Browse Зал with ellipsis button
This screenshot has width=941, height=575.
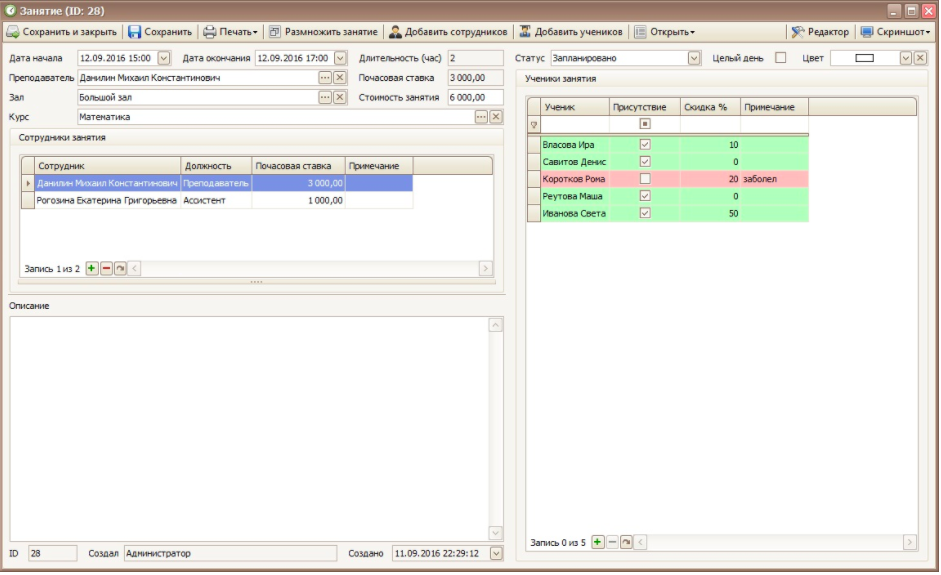325,97
